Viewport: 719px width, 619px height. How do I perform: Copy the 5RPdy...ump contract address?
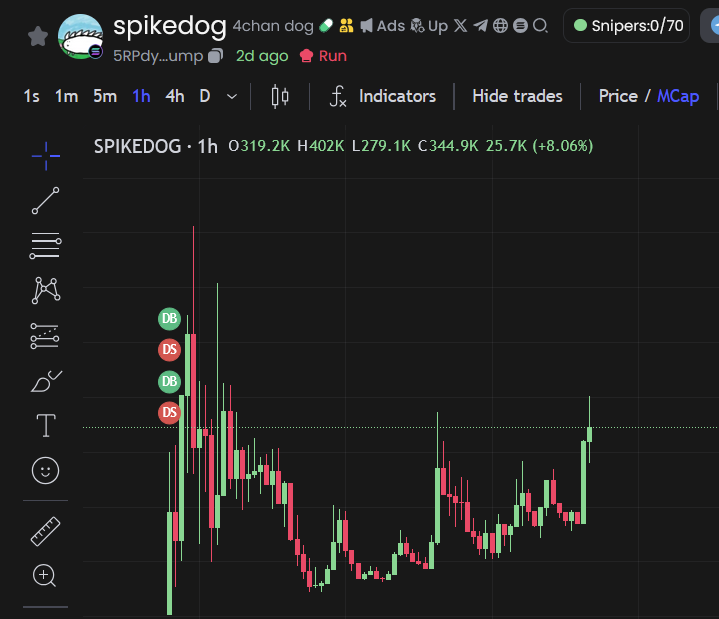(215, 56)
